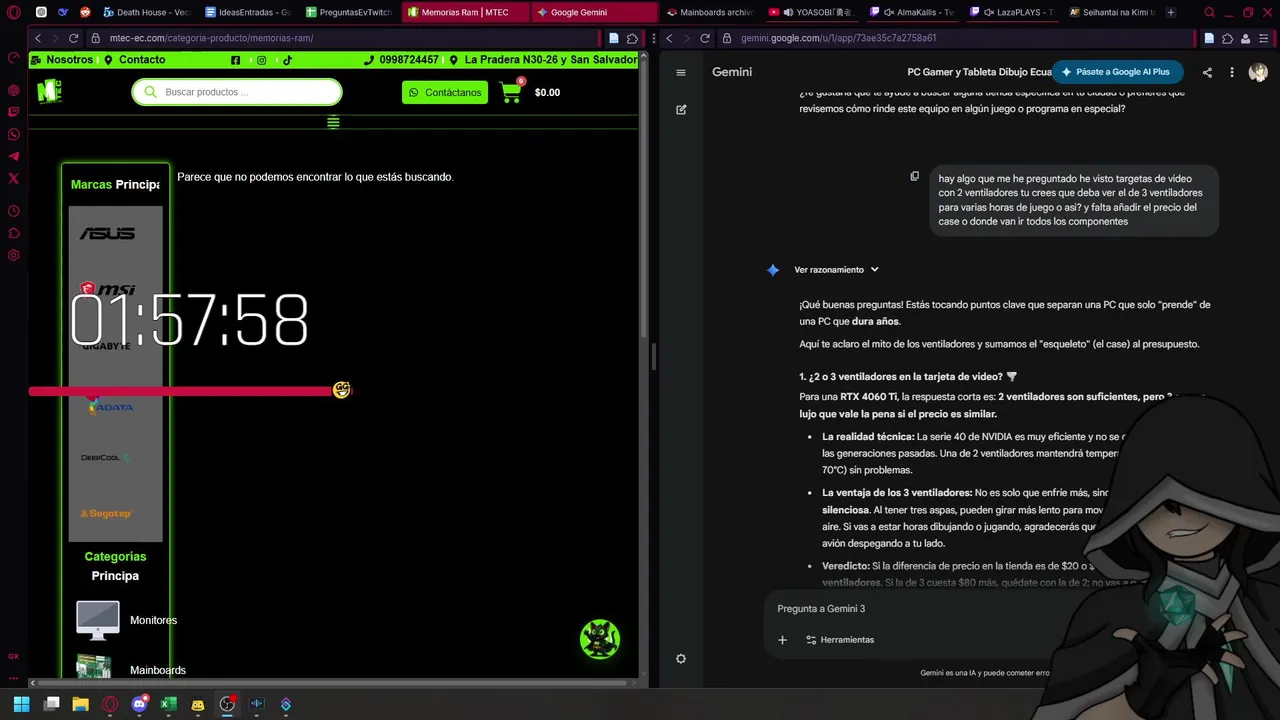
Task: Click Pásate a Google AI Plus
Action: pyautogui.click(x=1117, y=72)
